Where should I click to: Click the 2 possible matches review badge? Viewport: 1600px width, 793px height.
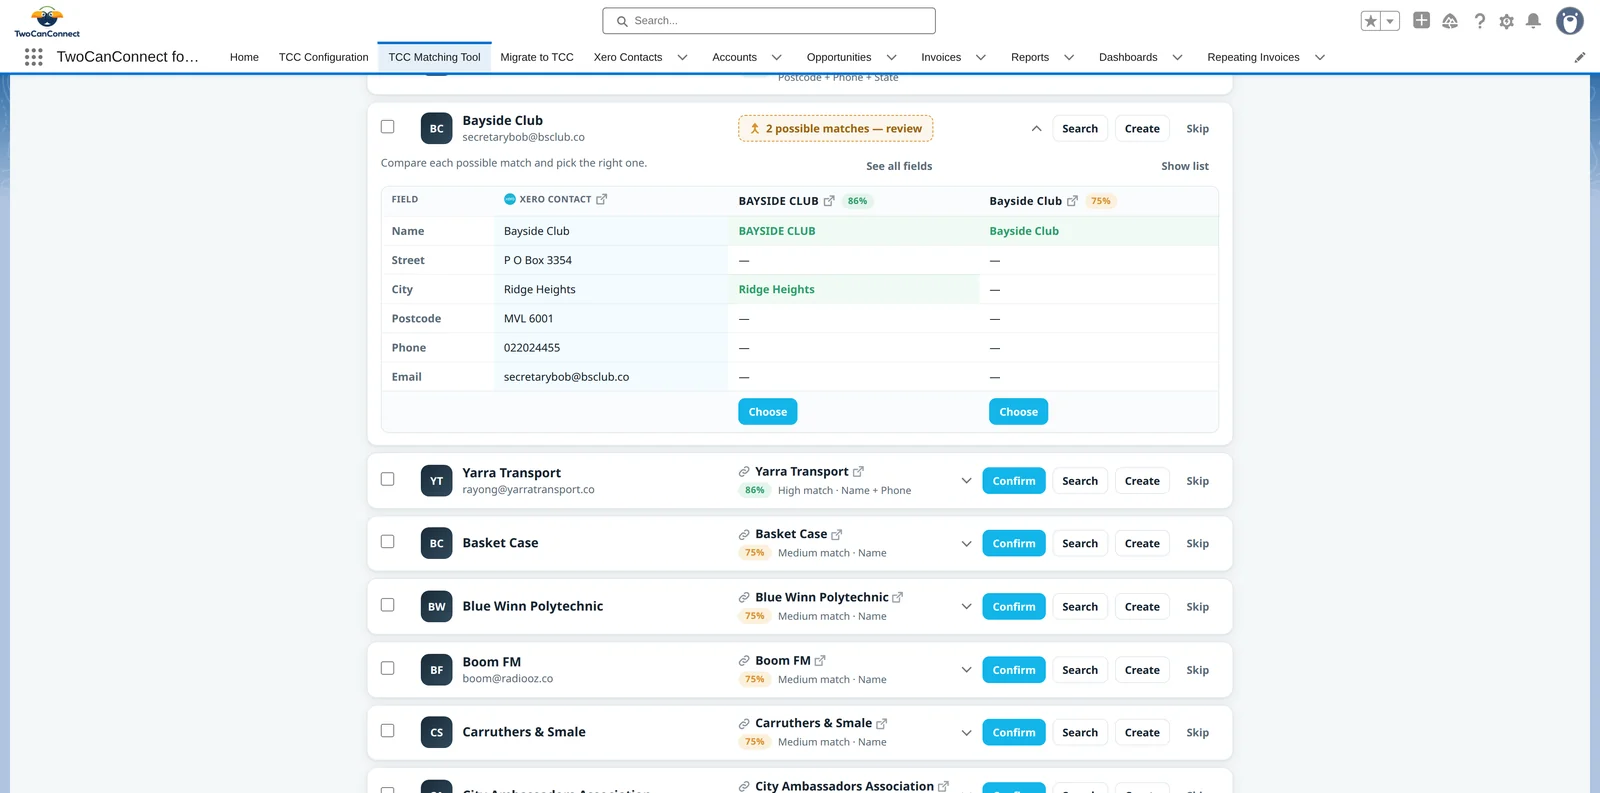tap(836, 128)
